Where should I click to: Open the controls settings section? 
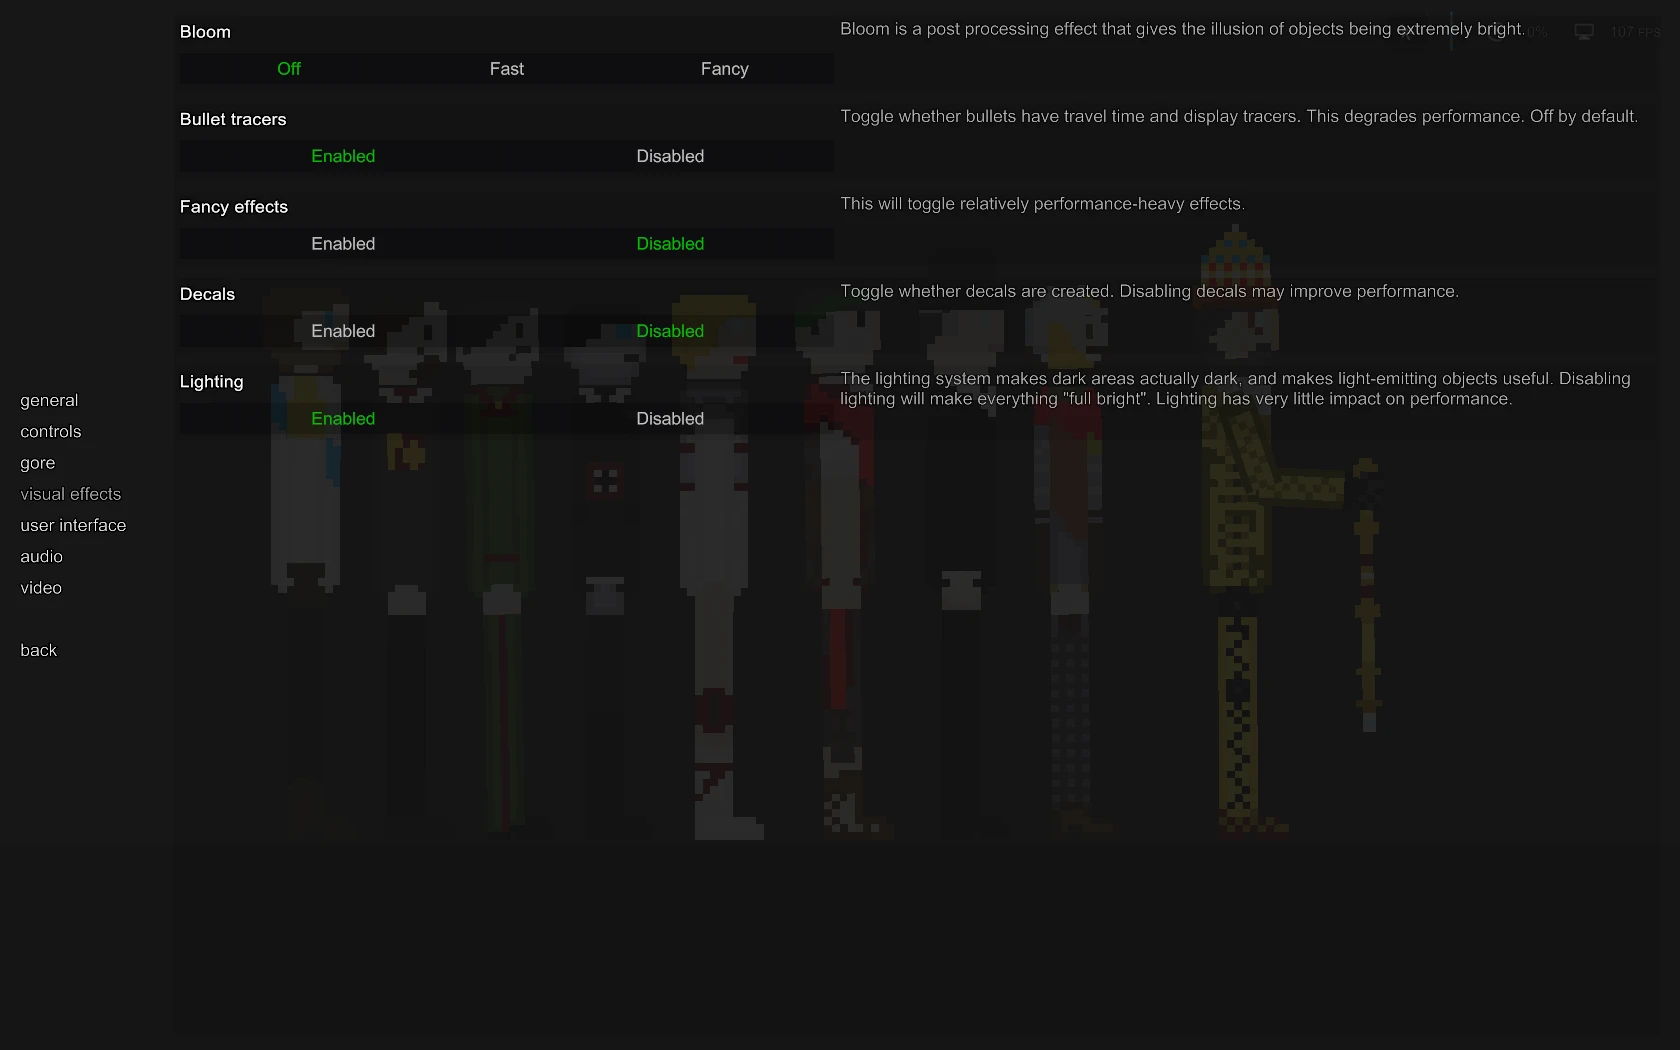click(x=51, y=432)
